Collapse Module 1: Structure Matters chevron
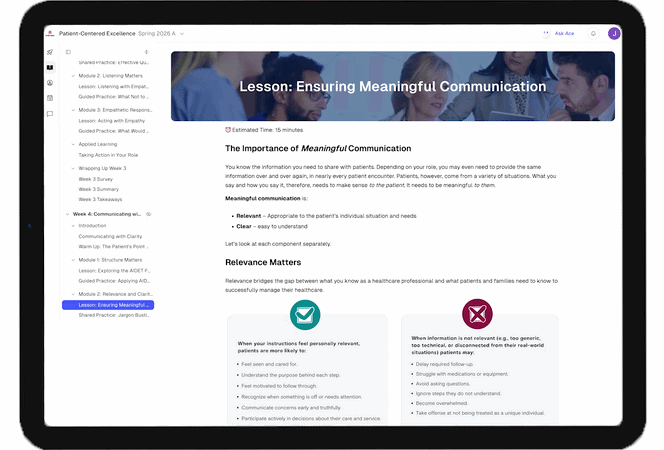 tap(73, 260)
